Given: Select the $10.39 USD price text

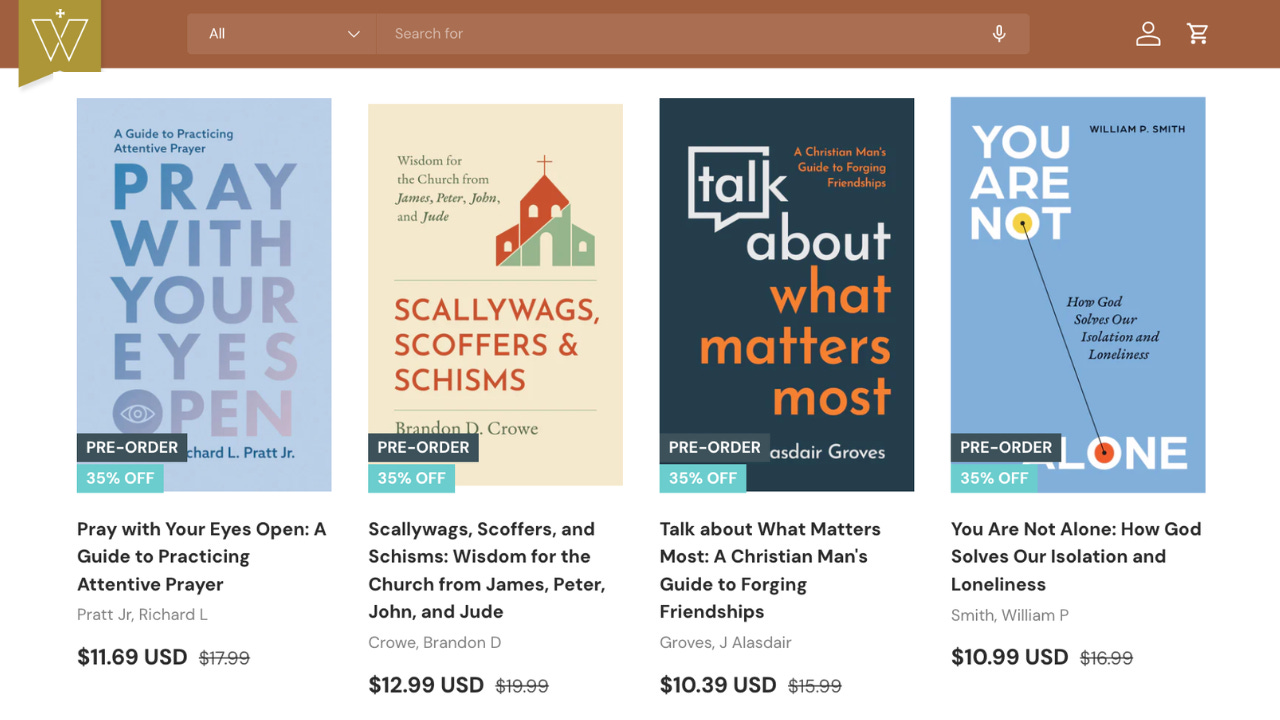Looking at the screenshot, I should [718, 685].
